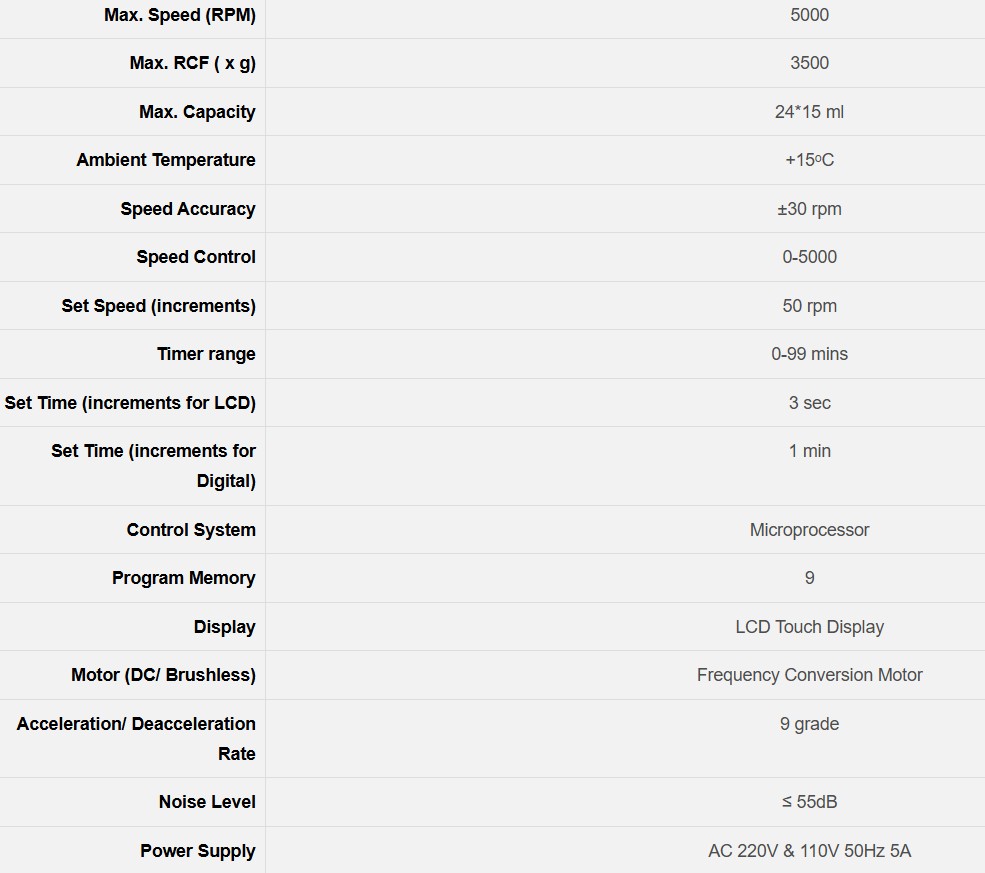Viewport: 985px width, 873px height.
Task: Select the "0-99 mins" timer value
Action: coord(809,354)
